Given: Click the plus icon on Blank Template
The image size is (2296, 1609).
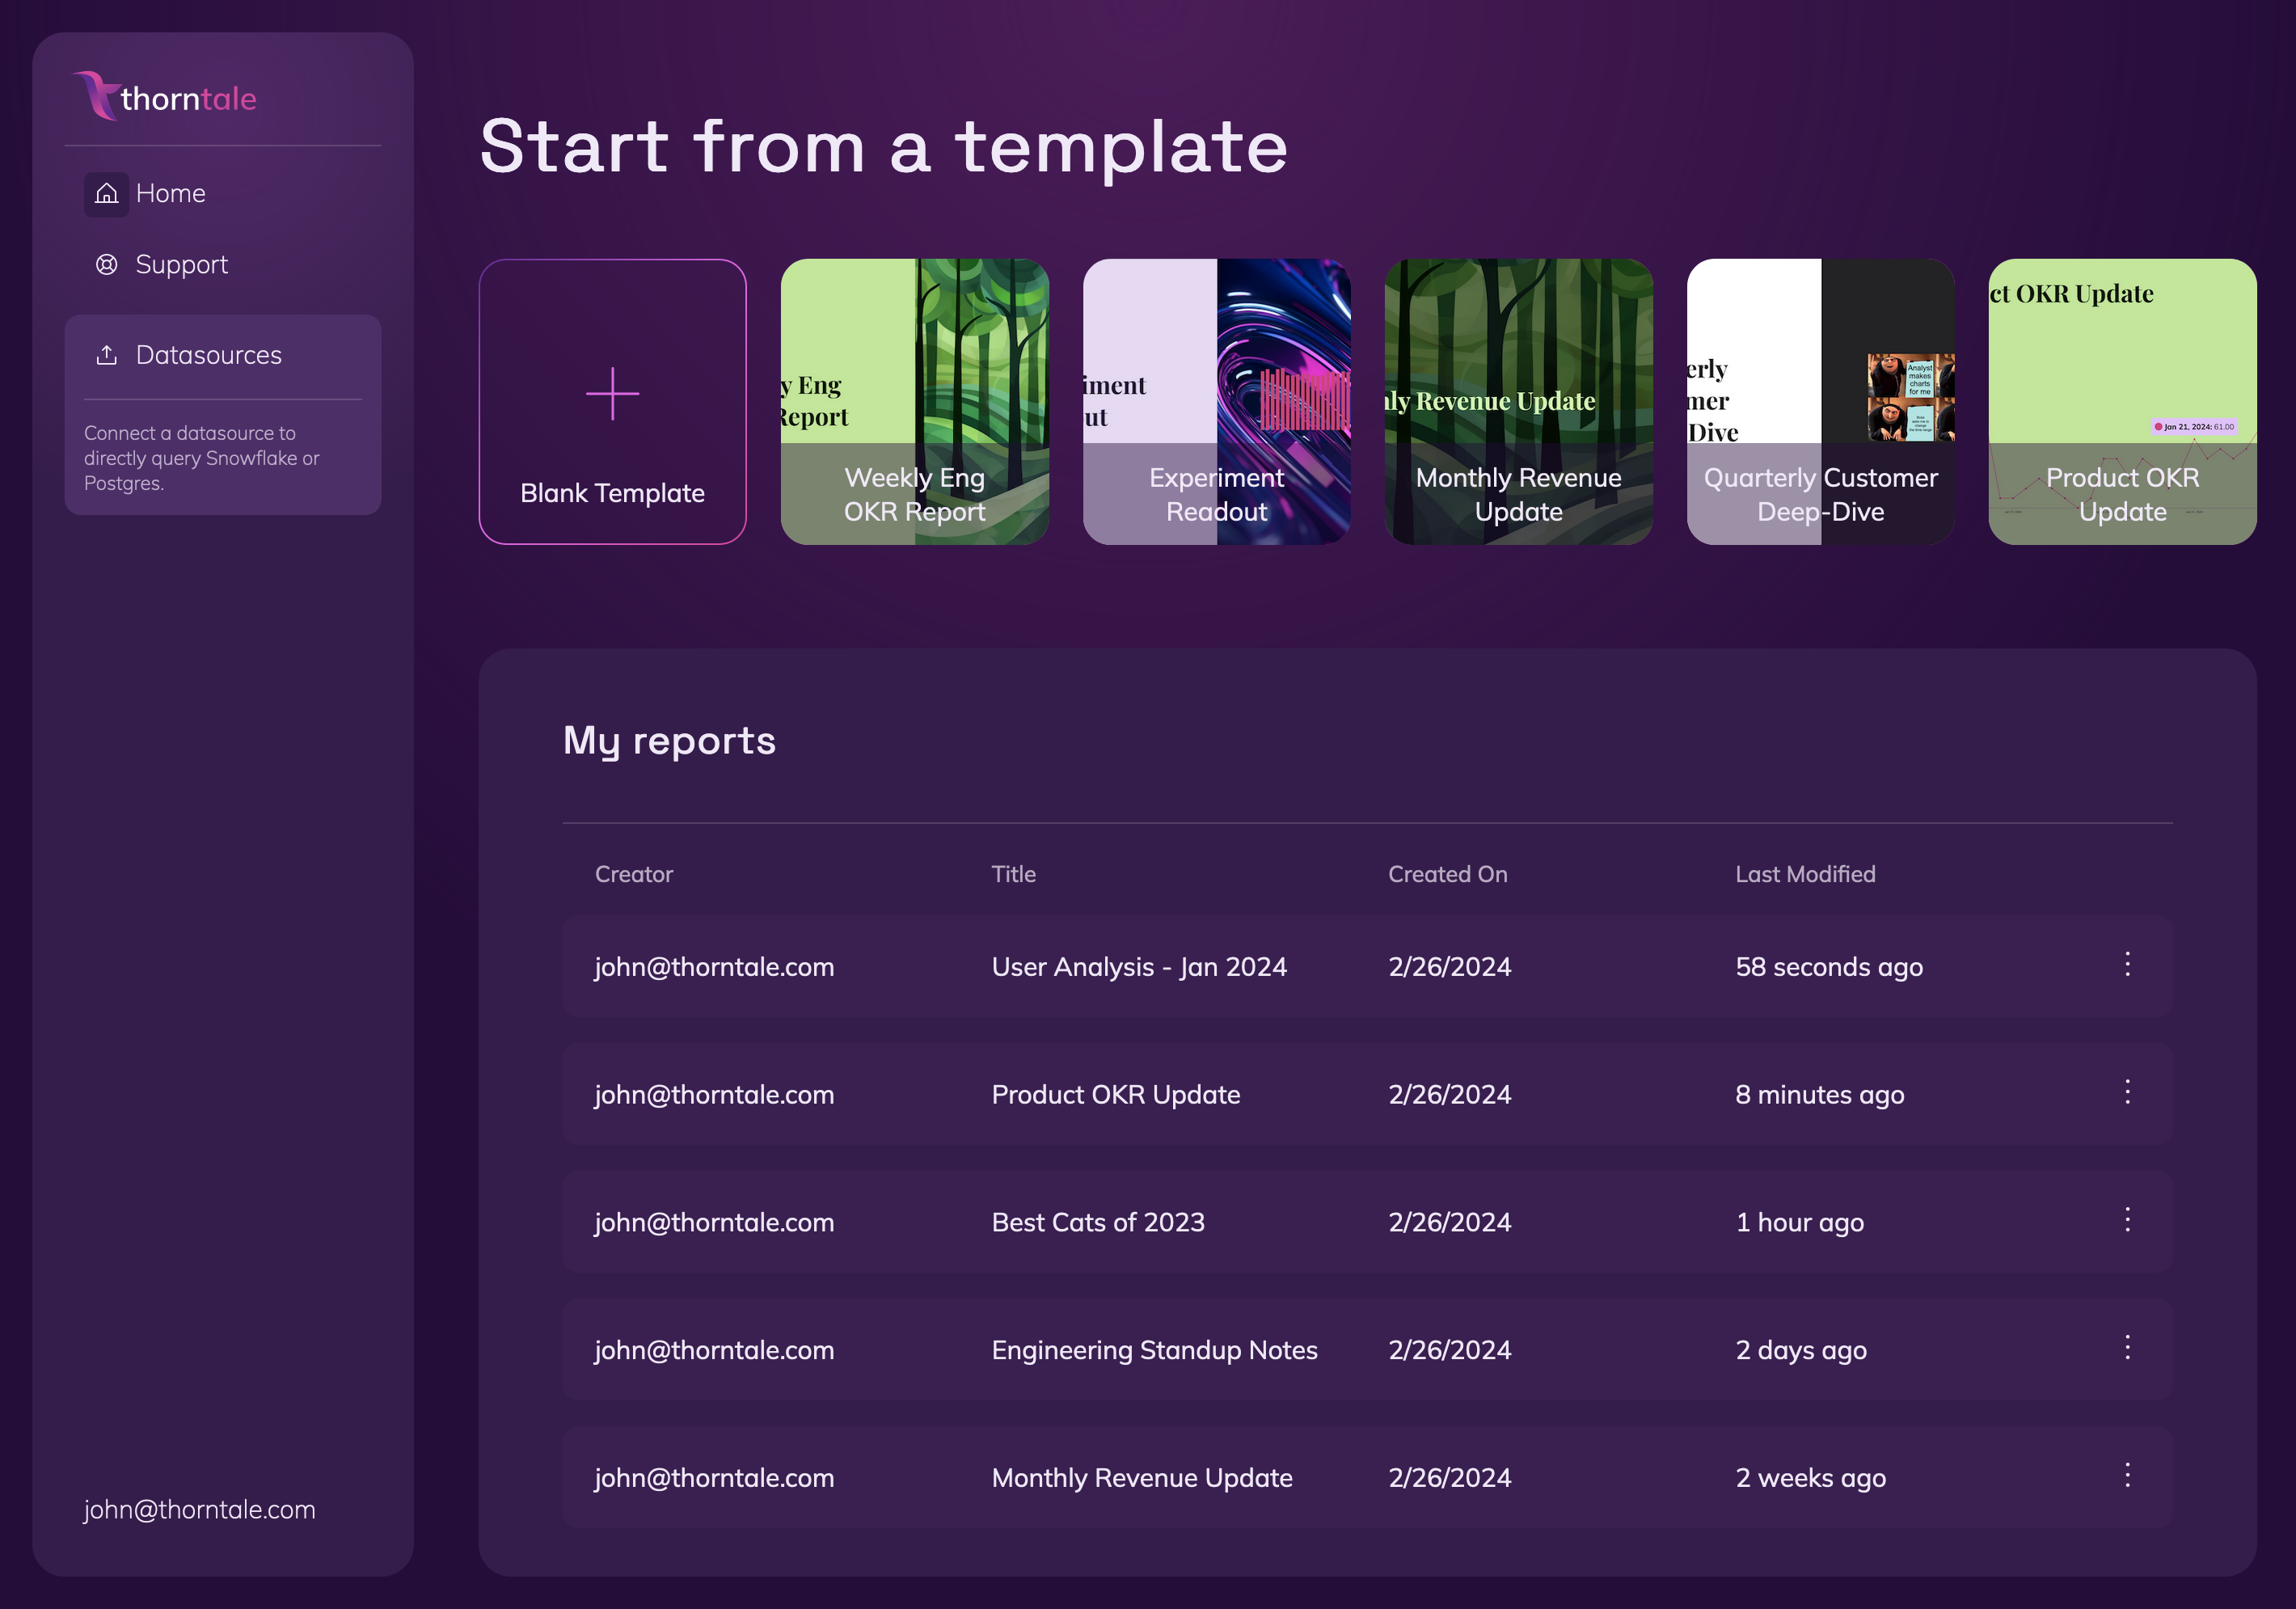Looking at the screenshot, I should (x=612, y=394).
